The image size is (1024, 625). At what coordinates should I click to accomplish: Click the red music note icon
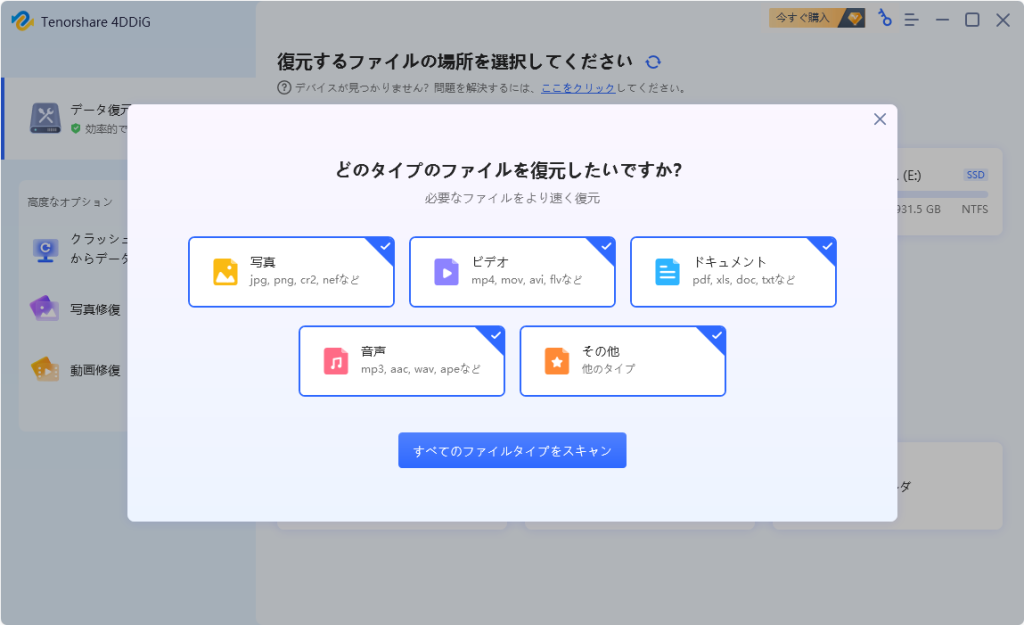[336, 361]
